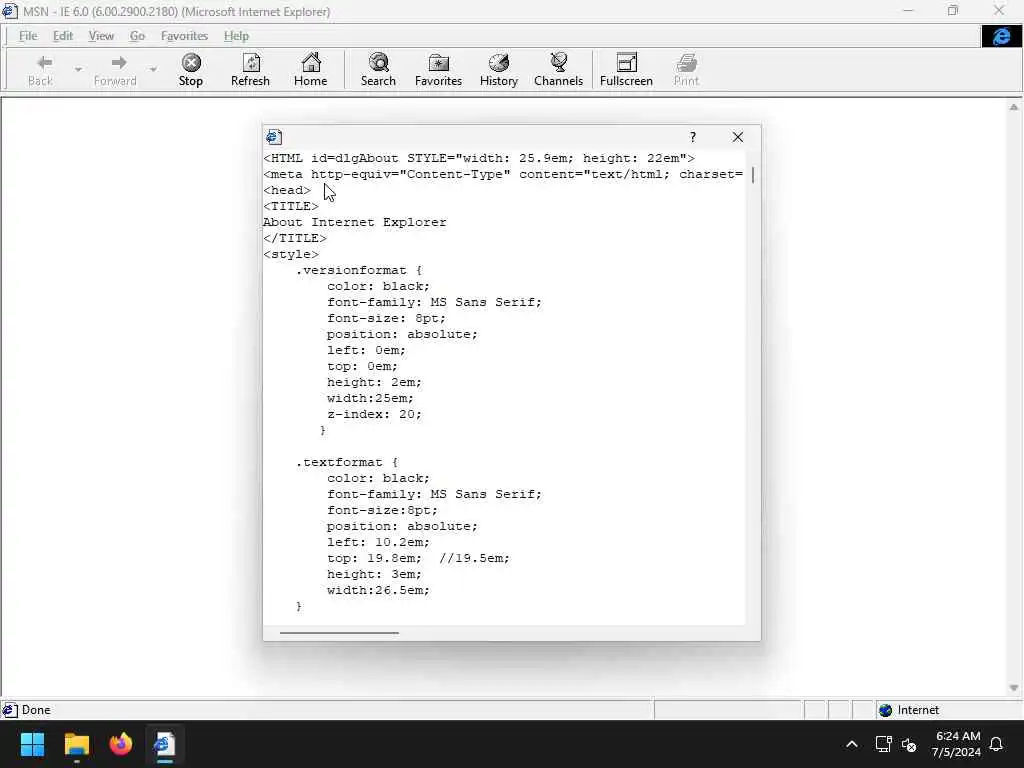The height and width of the screenshot is (768, 1024).
Task: Click the '.textformat {' line
Action: pos(347,462)
